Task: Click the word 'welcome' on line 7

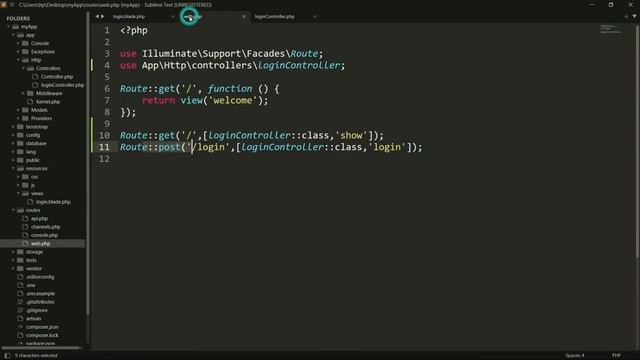Action: pyautogui.click(x=233, y=100)
